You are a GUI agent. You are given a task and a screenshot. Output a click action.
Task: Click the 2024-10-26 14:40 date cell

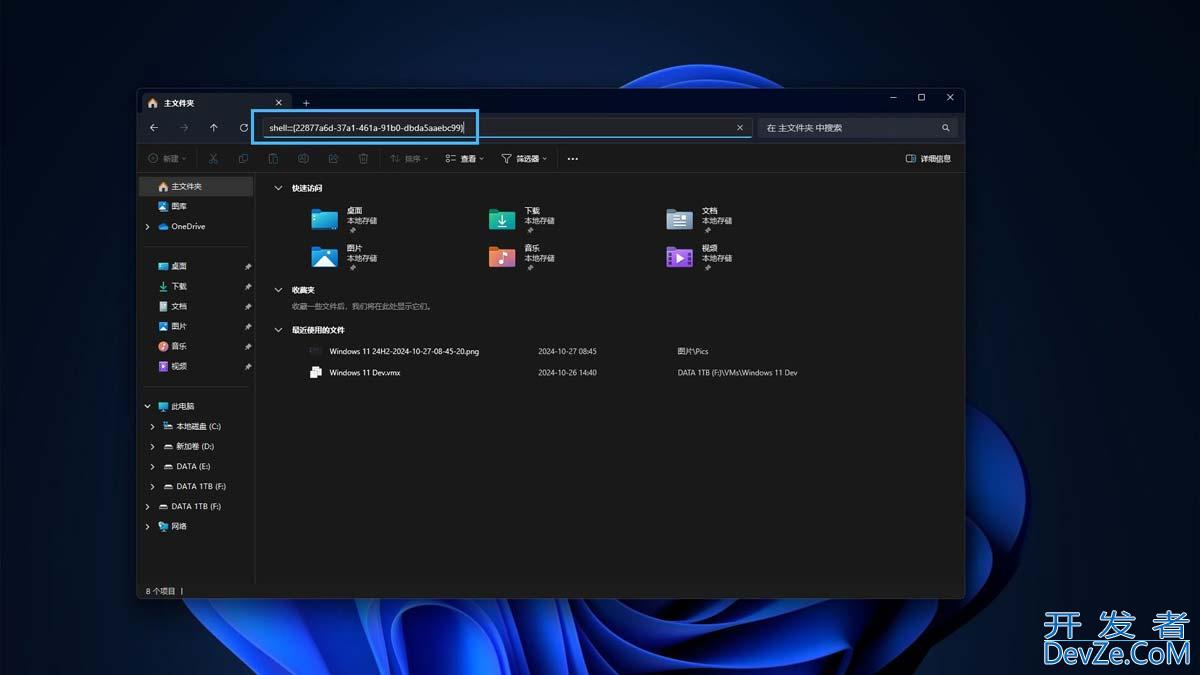[x=567, y=372]
